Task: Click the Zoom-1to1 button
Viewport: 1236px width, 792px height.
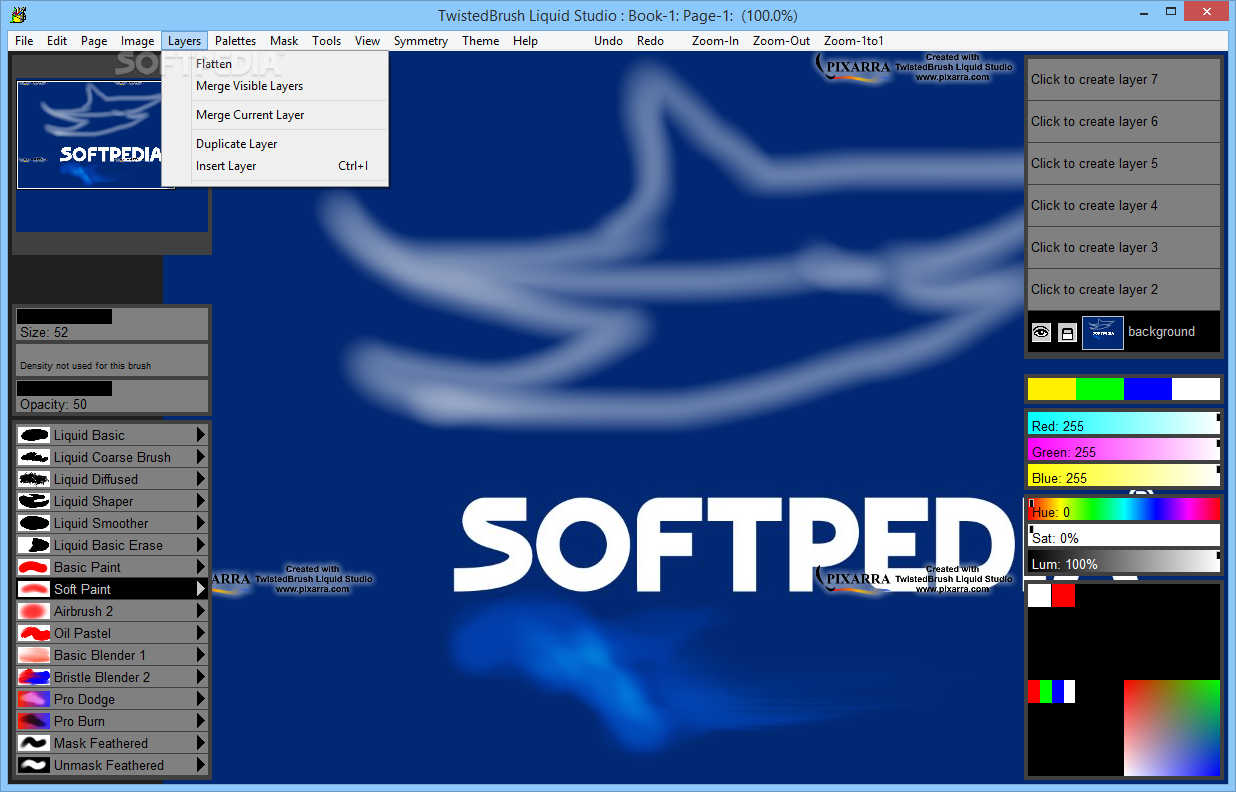Action: [854, 41]
